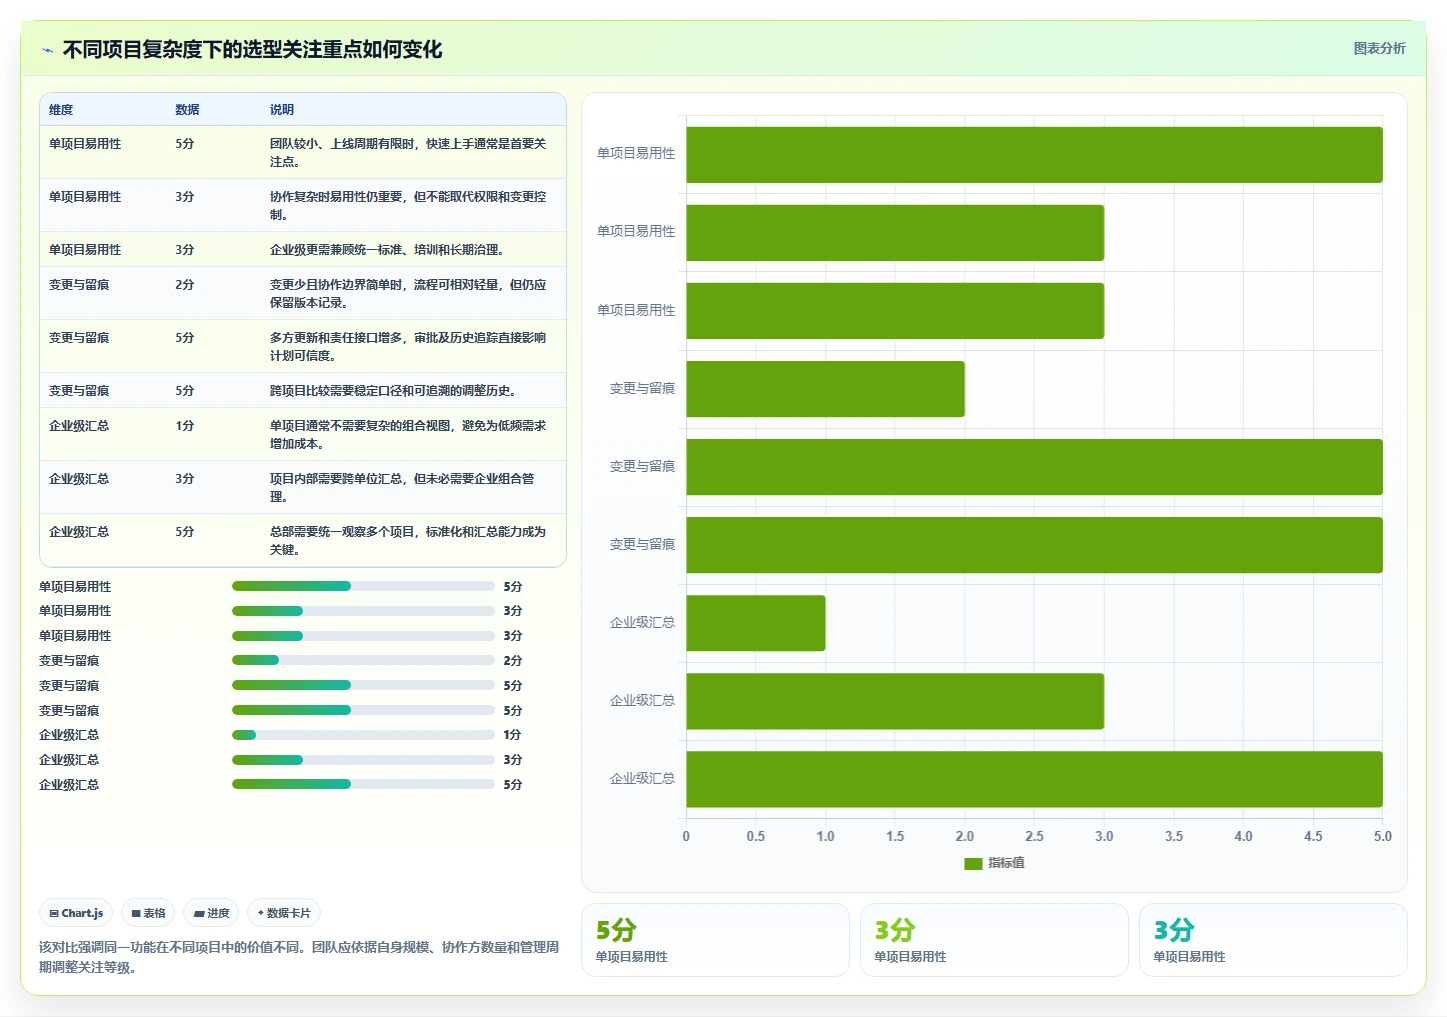Click the 数据卡片 tag chip
The height and width of the screenshot is (1017, 1447).
tap(284, 913)
